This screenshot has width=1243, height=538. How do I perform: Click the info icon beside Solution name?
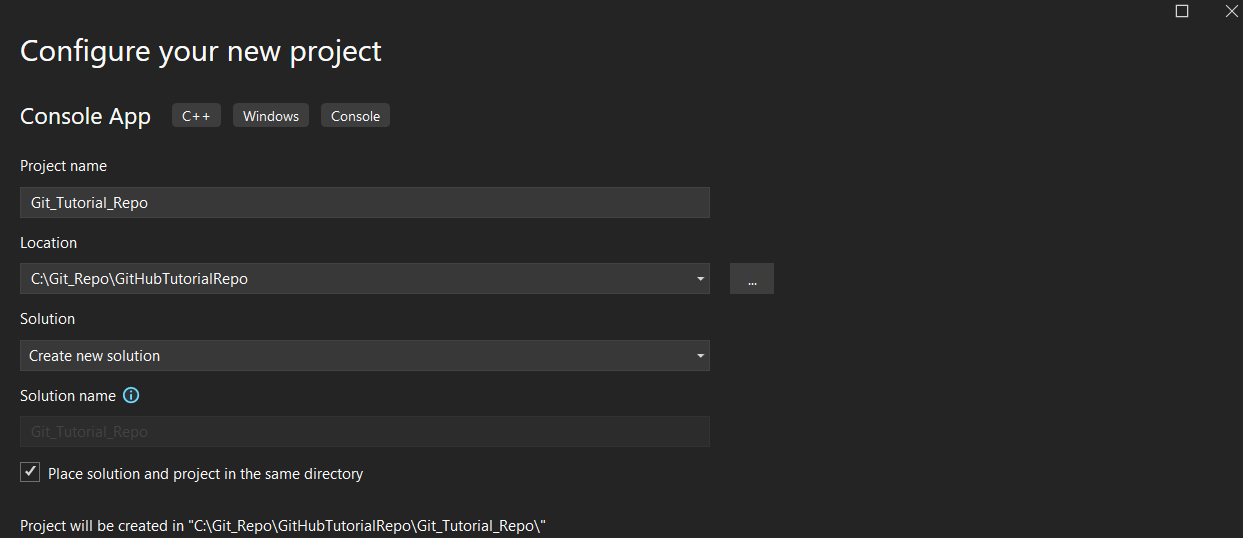coord(131,395)
